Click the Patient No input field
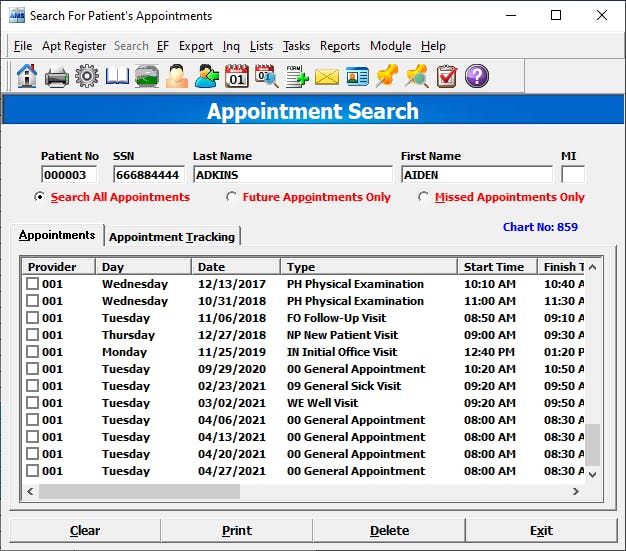This screenshot has width=626, height=551. point(69,175)
